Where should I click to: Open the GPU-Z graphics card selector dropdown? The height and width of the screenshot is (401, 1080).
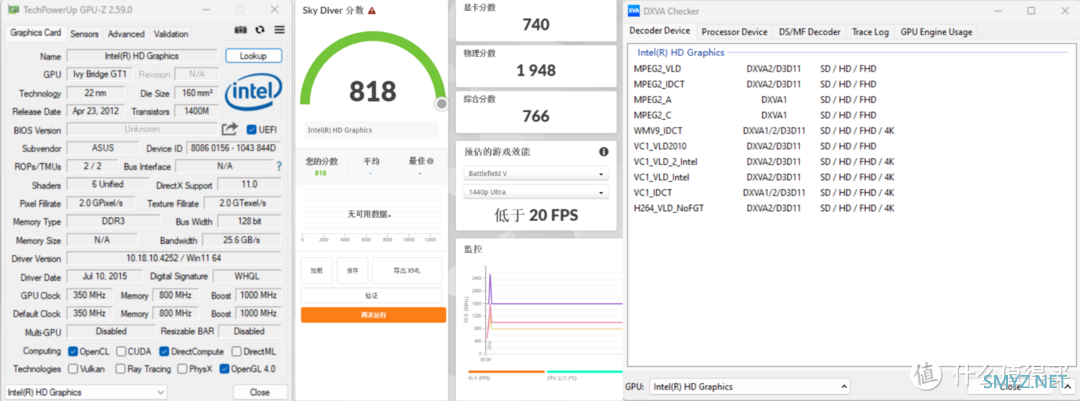(86, 392)
